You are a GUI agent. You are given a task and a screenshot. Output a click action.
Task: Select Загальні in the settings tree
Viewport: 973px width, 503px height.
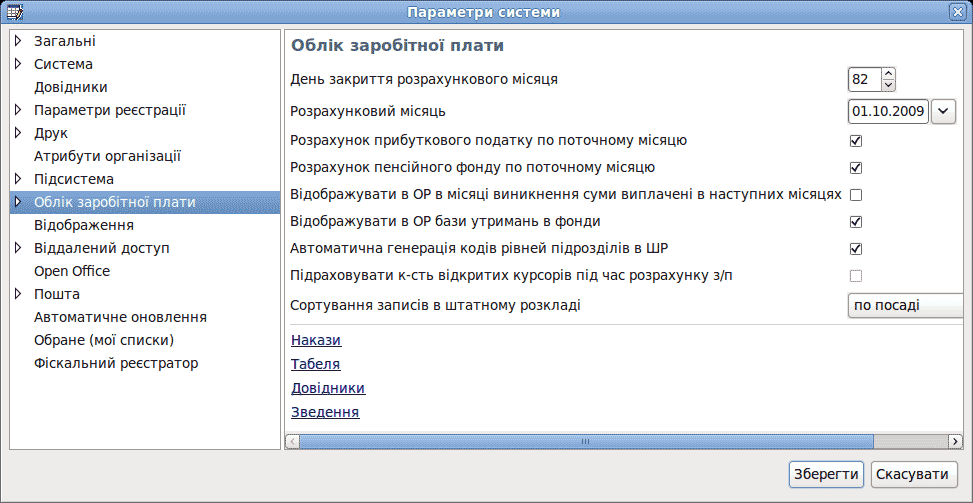coord(65,41)
